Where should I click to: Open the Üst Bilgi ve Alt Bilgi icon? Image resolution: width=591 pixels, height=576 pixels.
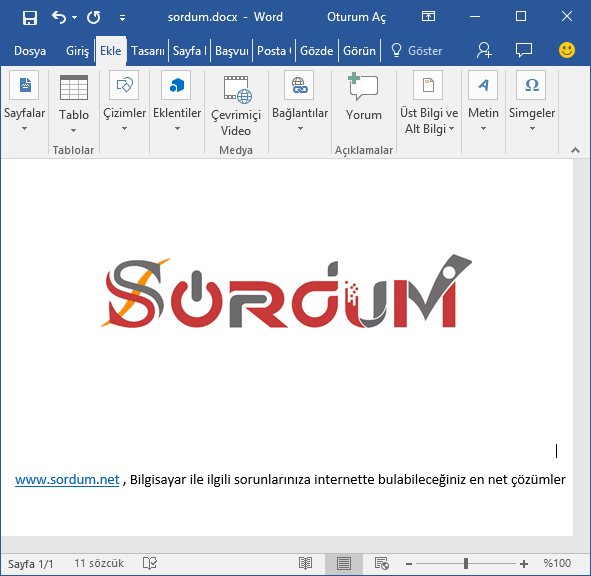click(428, 85)
